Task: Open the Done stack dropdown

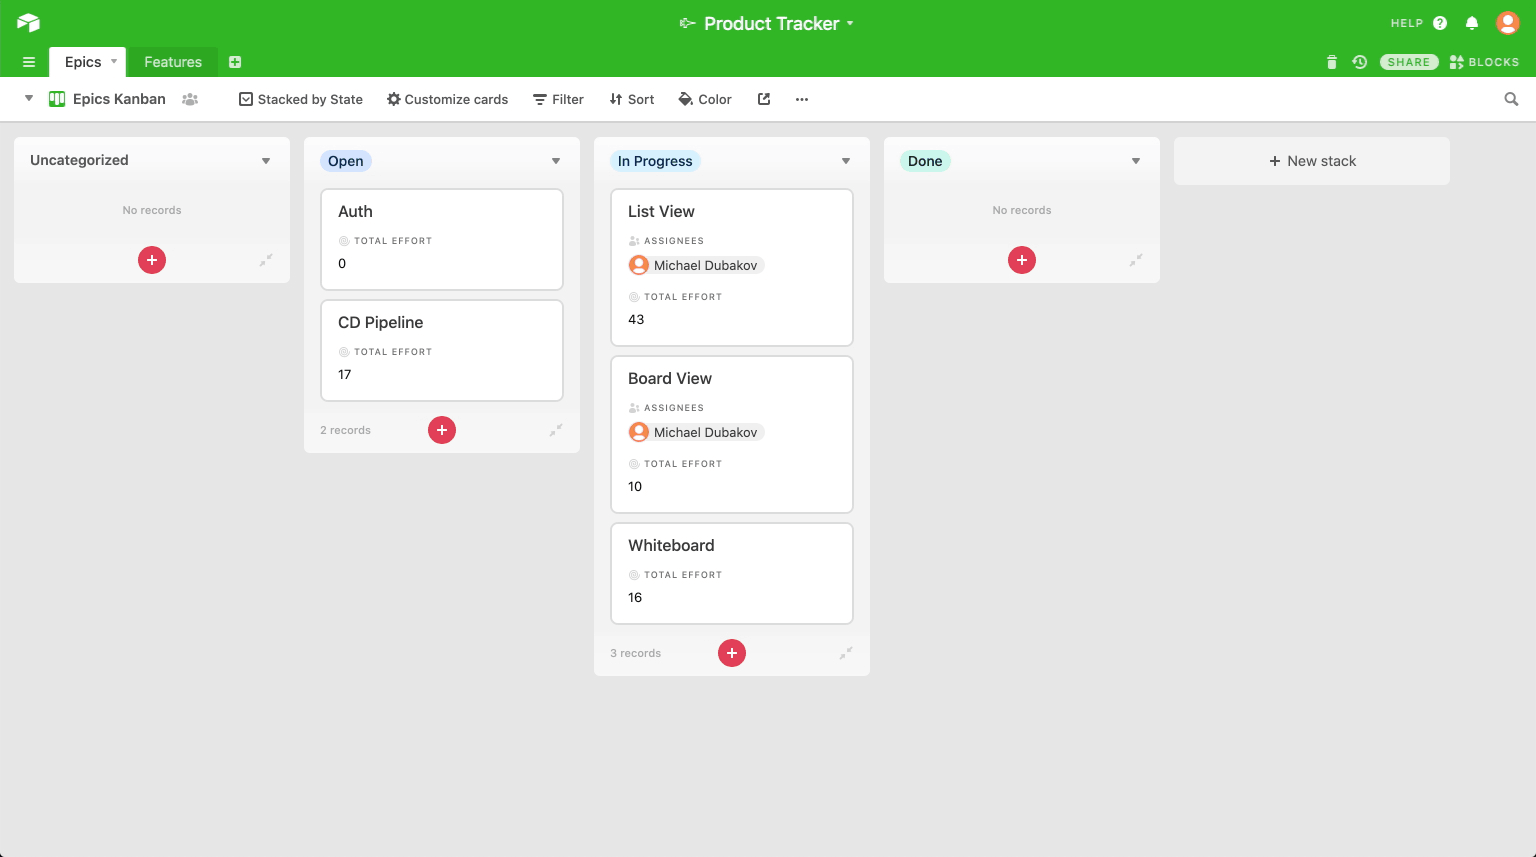Action: click(1136, 160)
